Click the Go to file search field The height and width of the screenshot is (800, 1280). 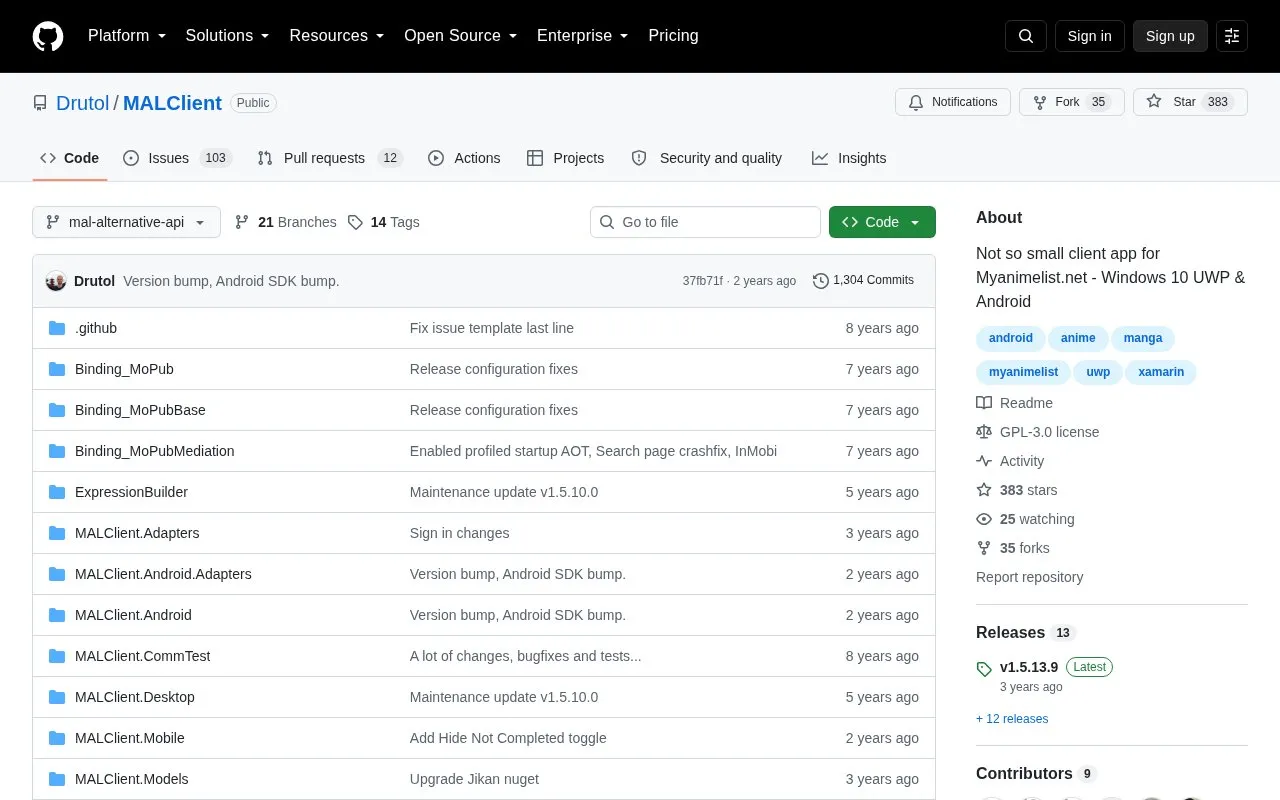(x=705, y=222)
